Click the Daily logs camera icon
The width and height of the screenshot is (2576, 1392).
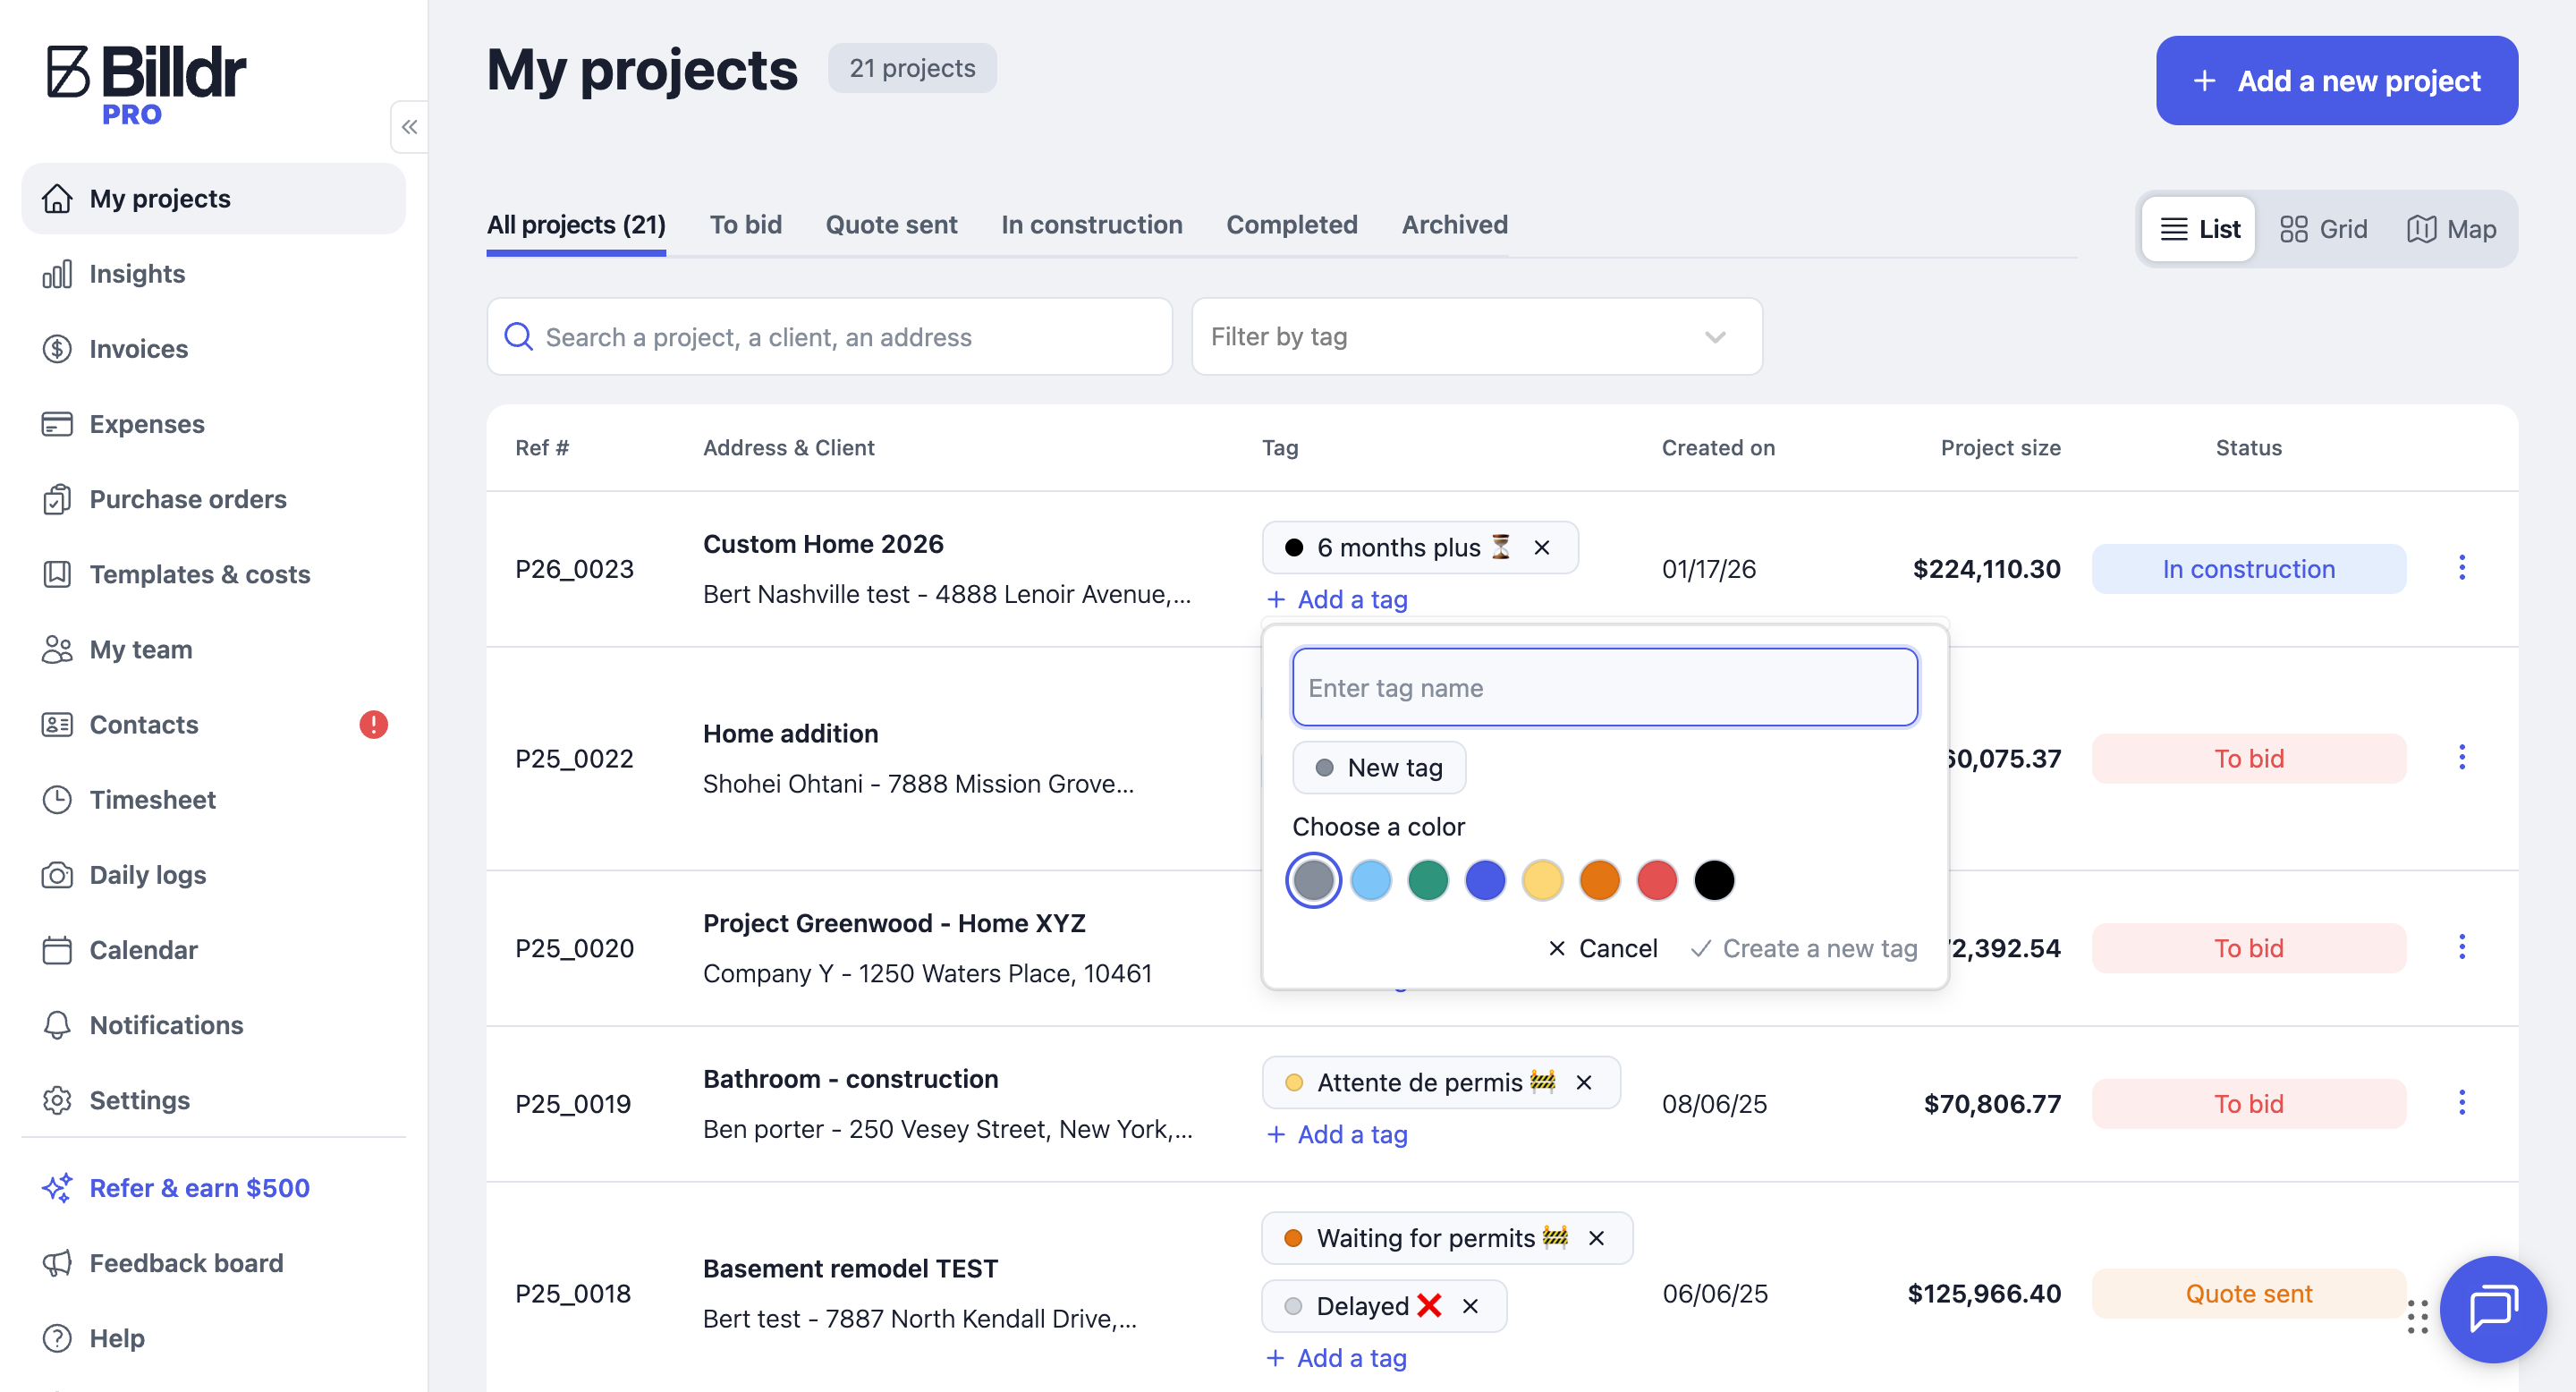pyautogui.click(x=57, y=875)
